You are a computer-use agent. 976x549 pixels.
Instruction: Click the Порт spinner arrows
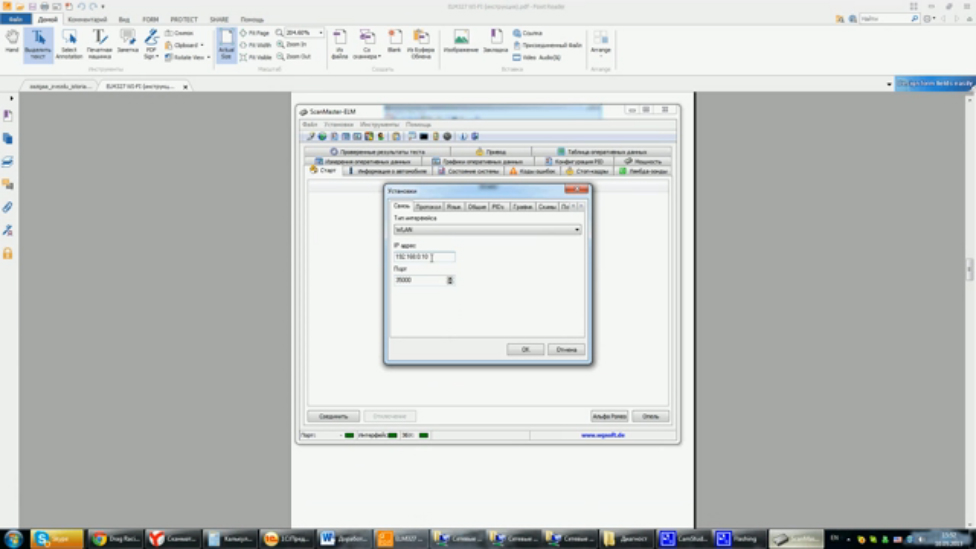click(x=449, y=280)
